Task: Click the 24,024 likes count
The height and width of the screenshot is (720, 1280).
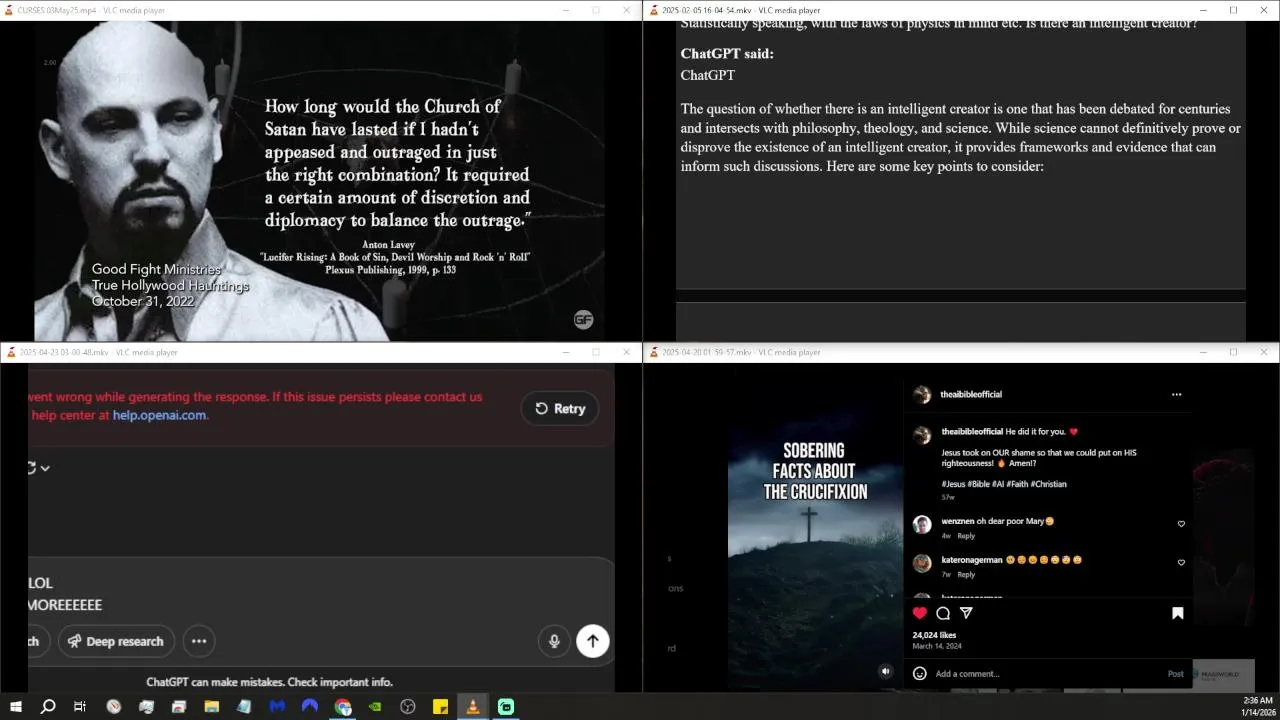Action: [x=934, y=635]
